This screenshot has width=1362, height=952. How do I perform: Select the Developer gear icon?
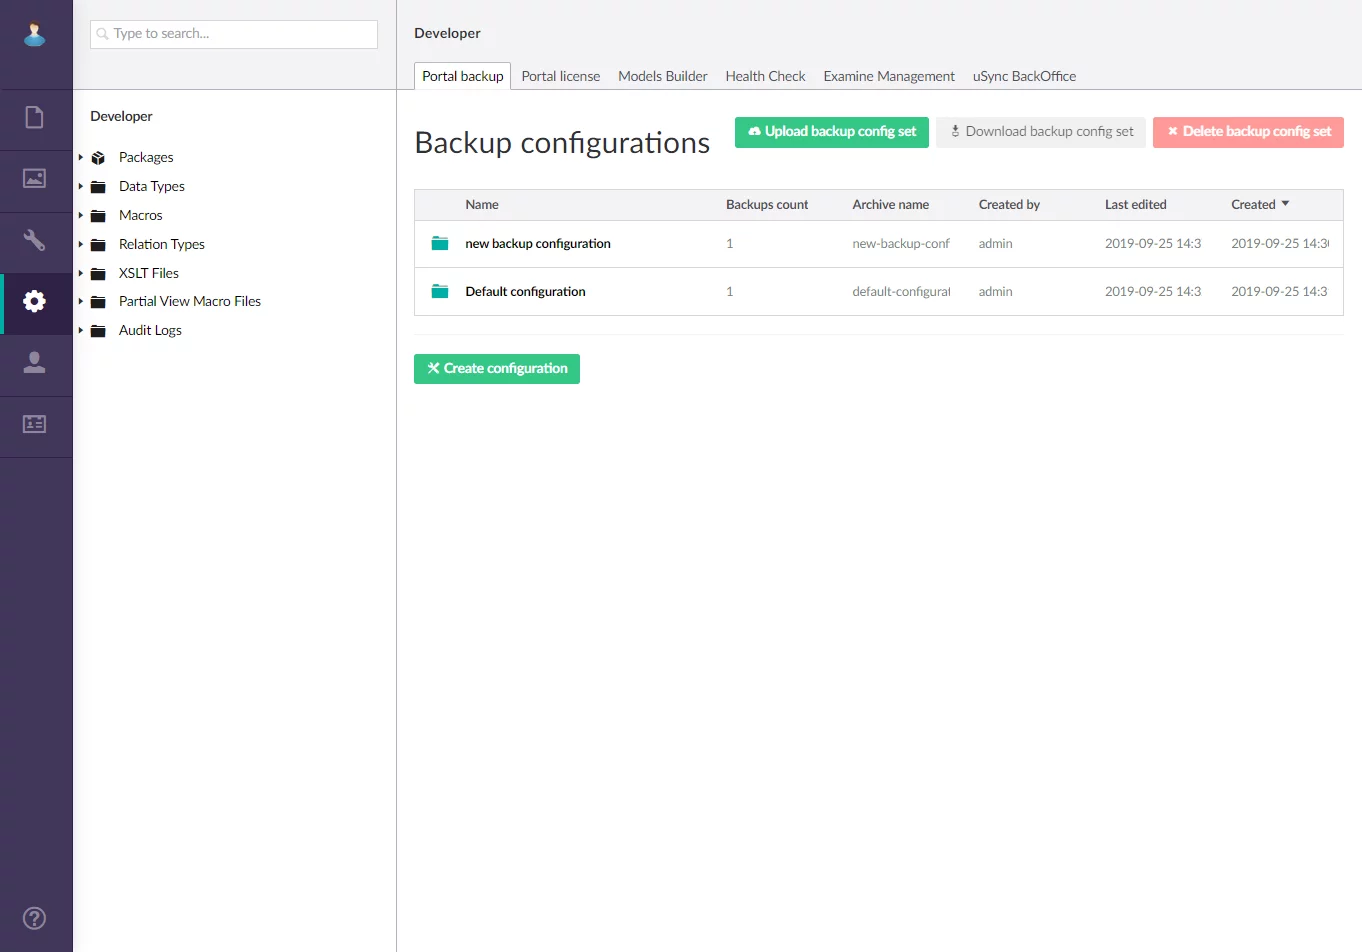(x=35, y=301)
